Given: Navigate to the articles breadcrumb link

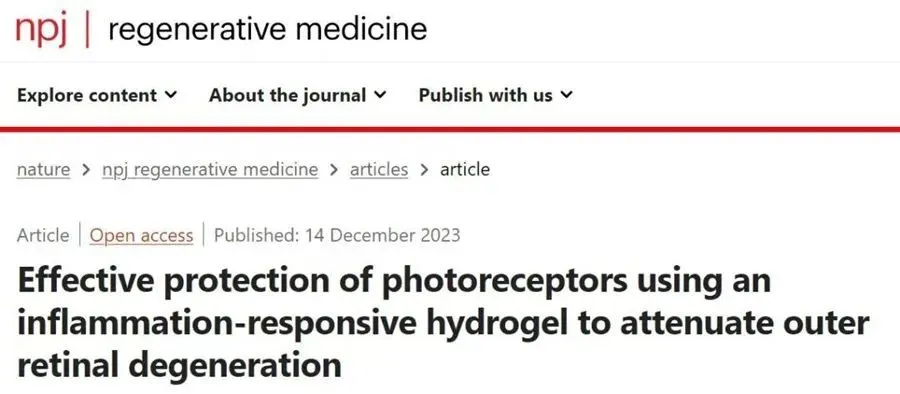Looking at the screenshot, I should [x=379, y=169].
